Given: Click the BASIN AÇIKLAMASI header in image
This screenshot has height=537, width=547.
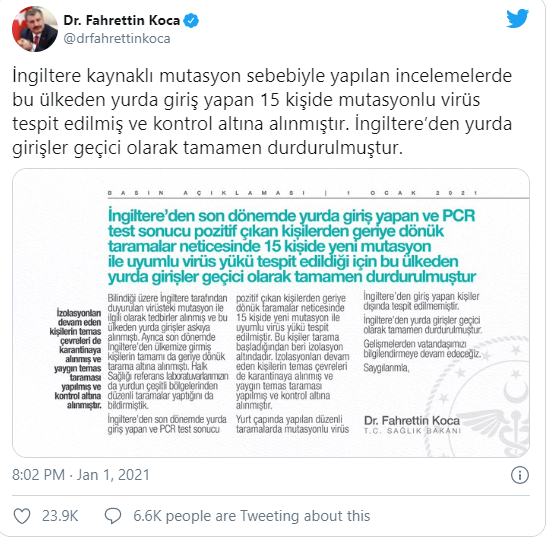Looking at the screenshot, I should click(293, 193).
